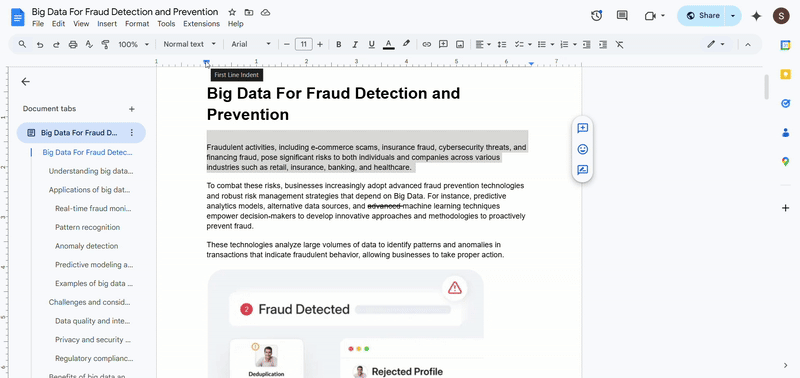The height and width of the screenshot is (378, 800).
Task: Undo the last action
Action: [x=39, y=44]
